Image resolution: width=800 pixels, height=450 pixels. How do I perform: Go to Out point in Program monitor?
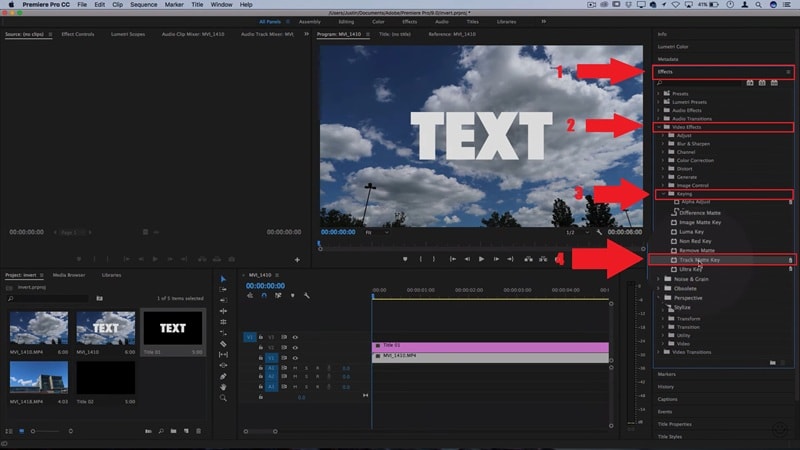[x=510, y=259]
